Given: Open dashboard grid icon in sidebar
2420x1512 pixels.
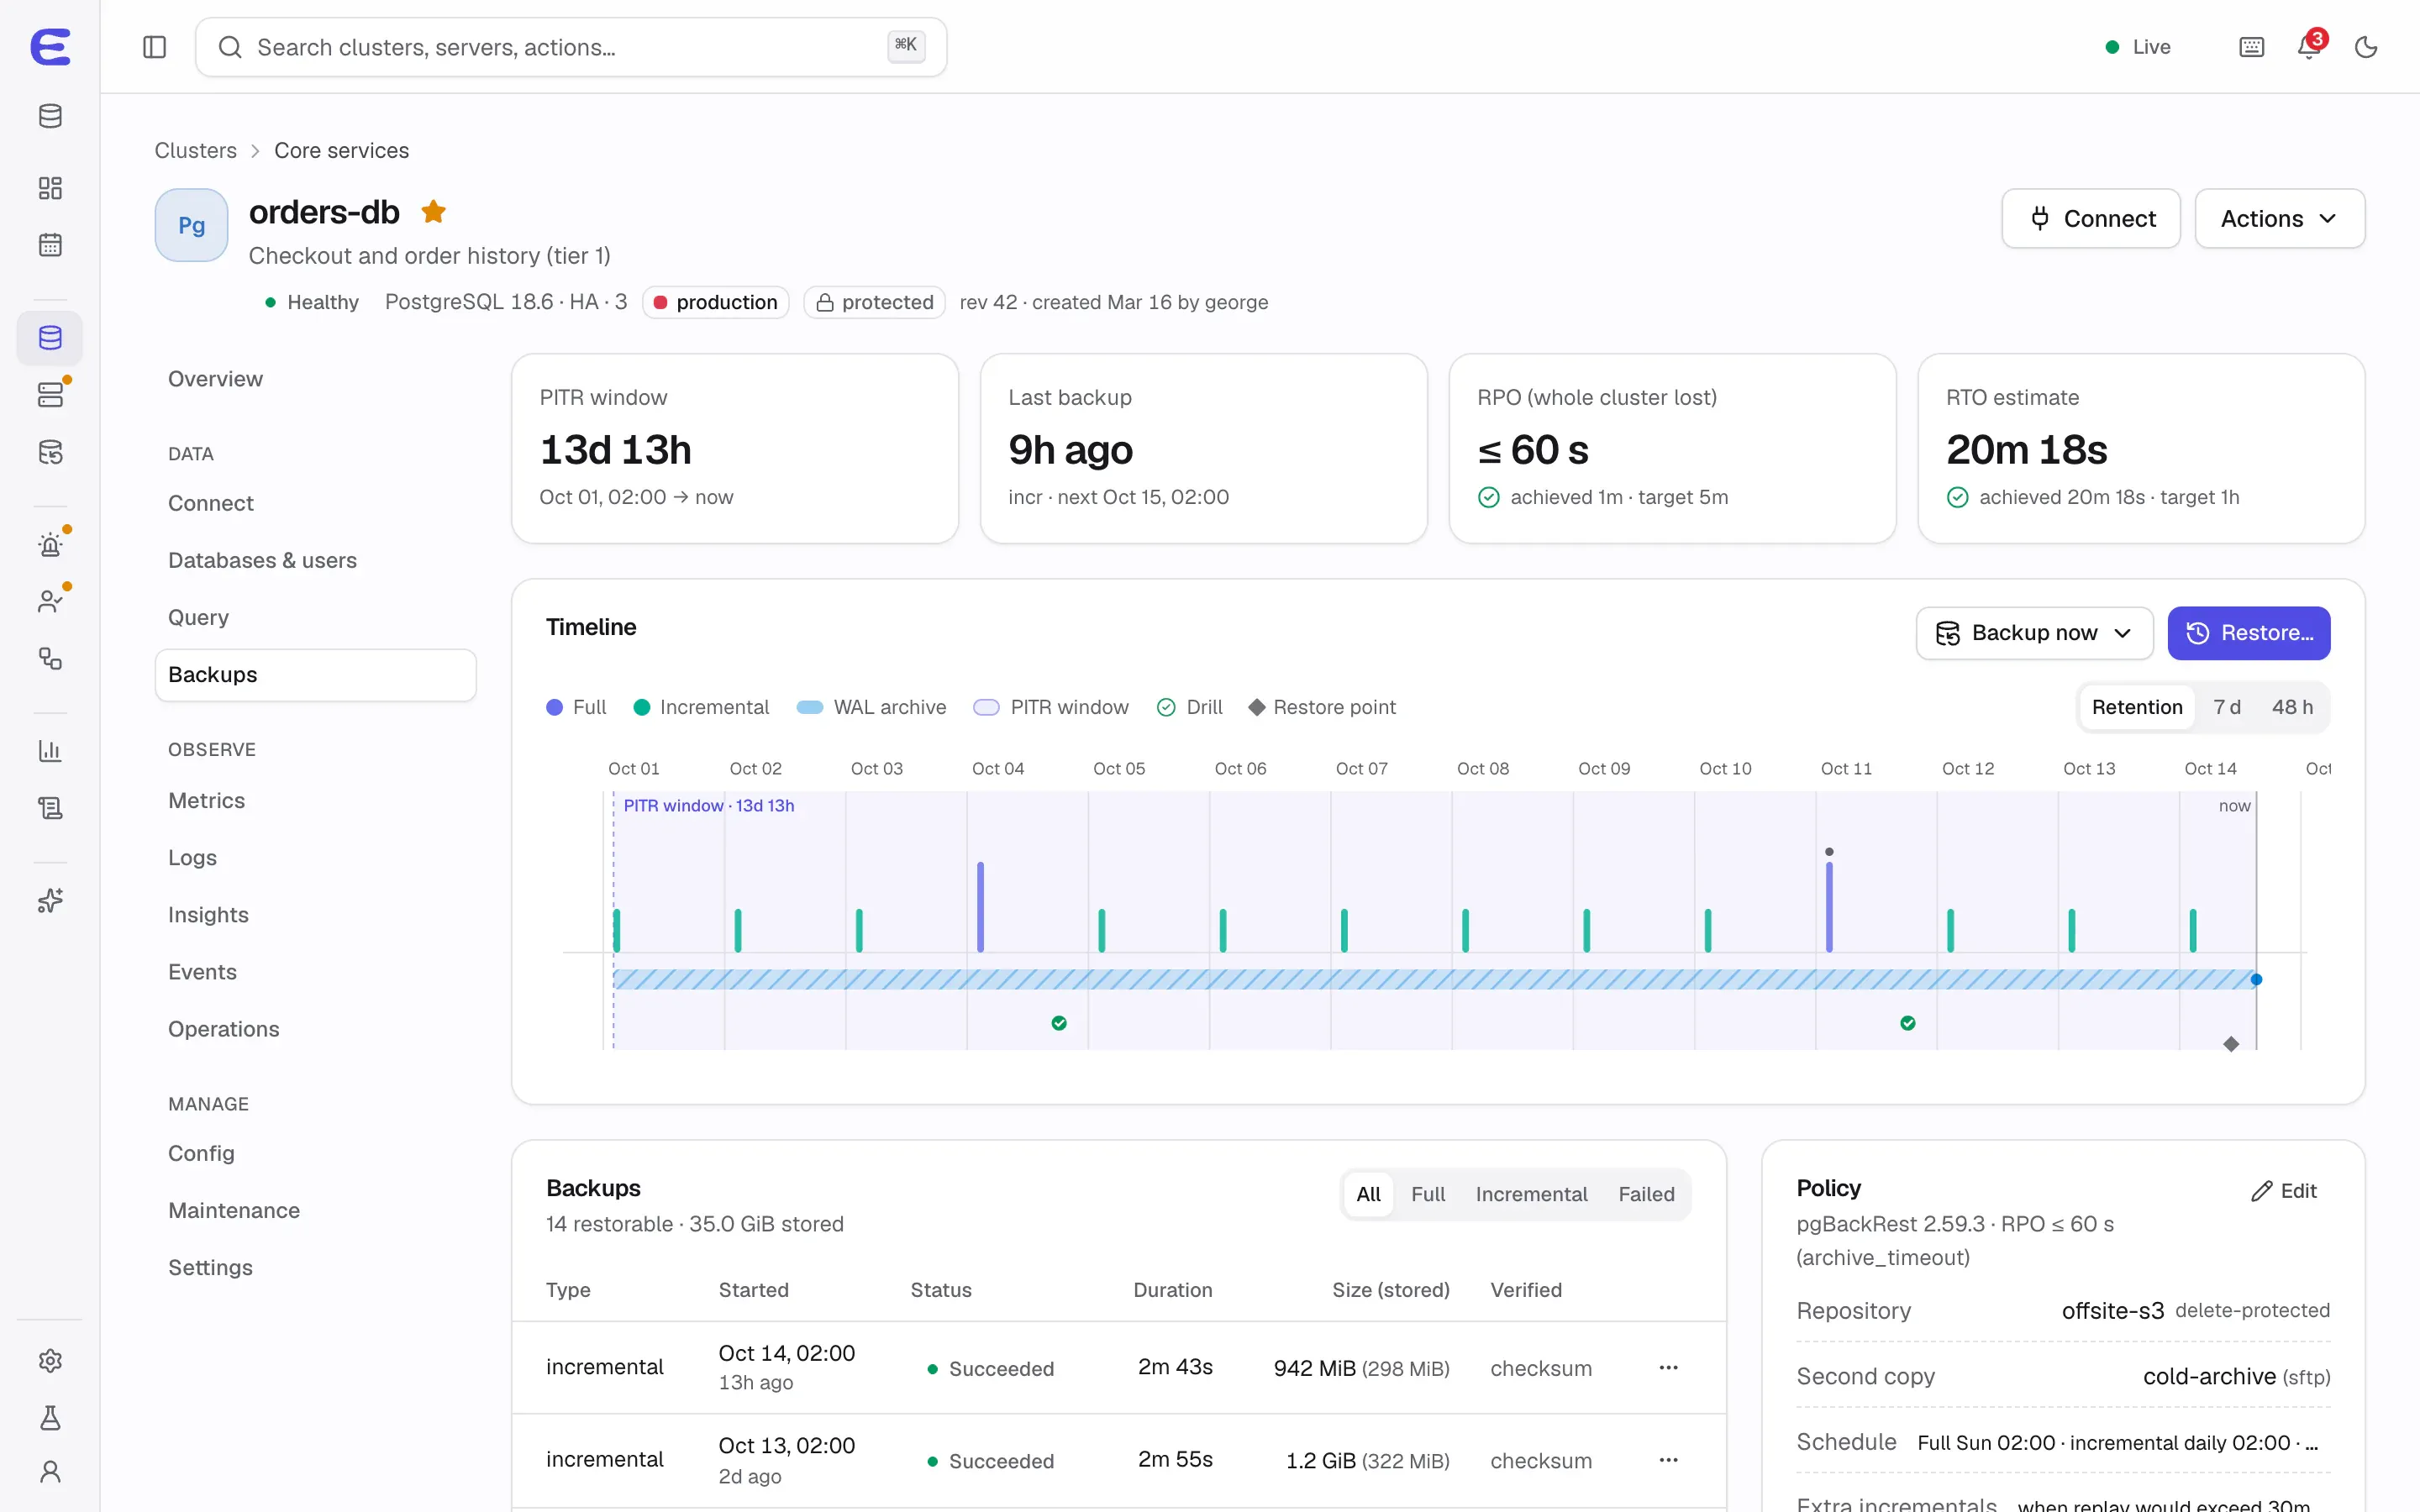Looking at the screenshot, I should 50,188.
